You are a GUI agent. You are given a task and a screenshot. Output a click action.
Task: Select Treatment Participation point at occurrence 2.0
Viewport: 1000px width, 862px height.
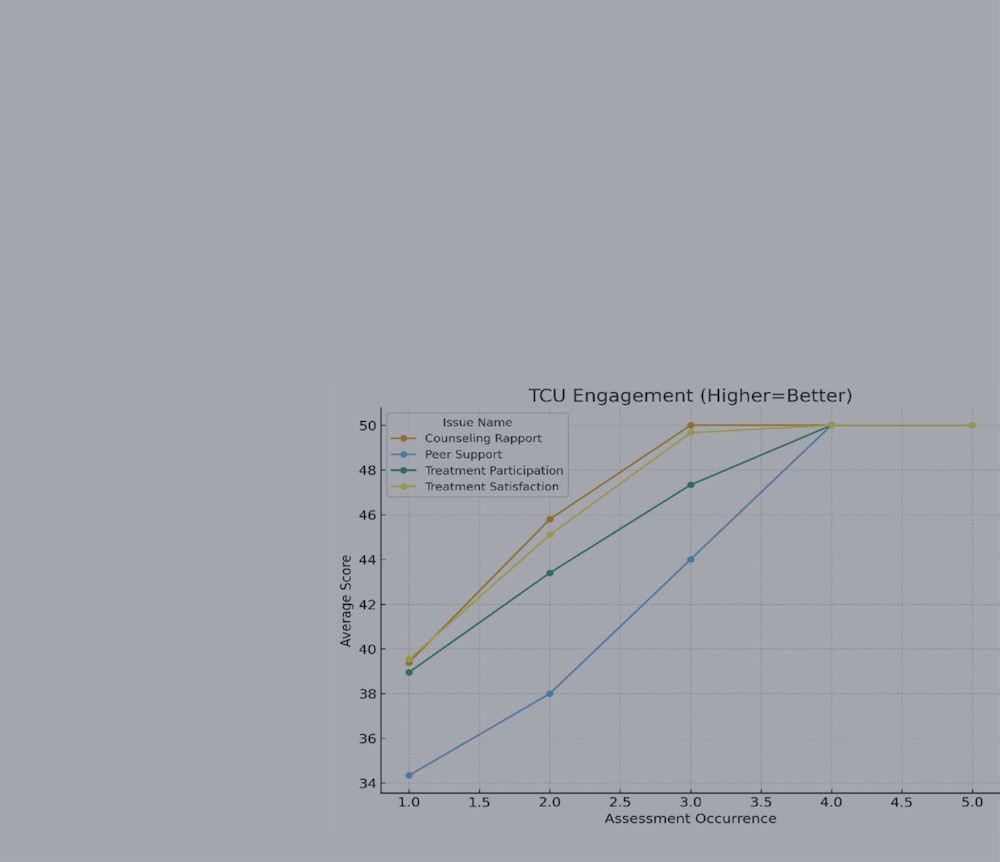point(550,573)
